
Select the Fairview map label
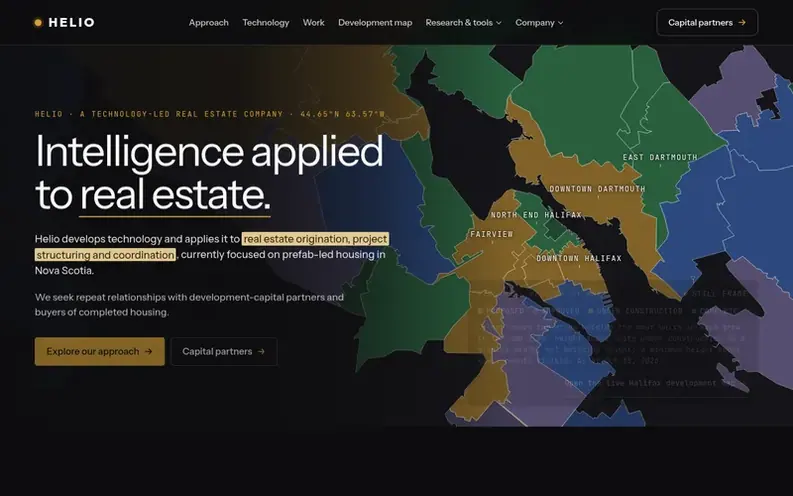[492, 234]
